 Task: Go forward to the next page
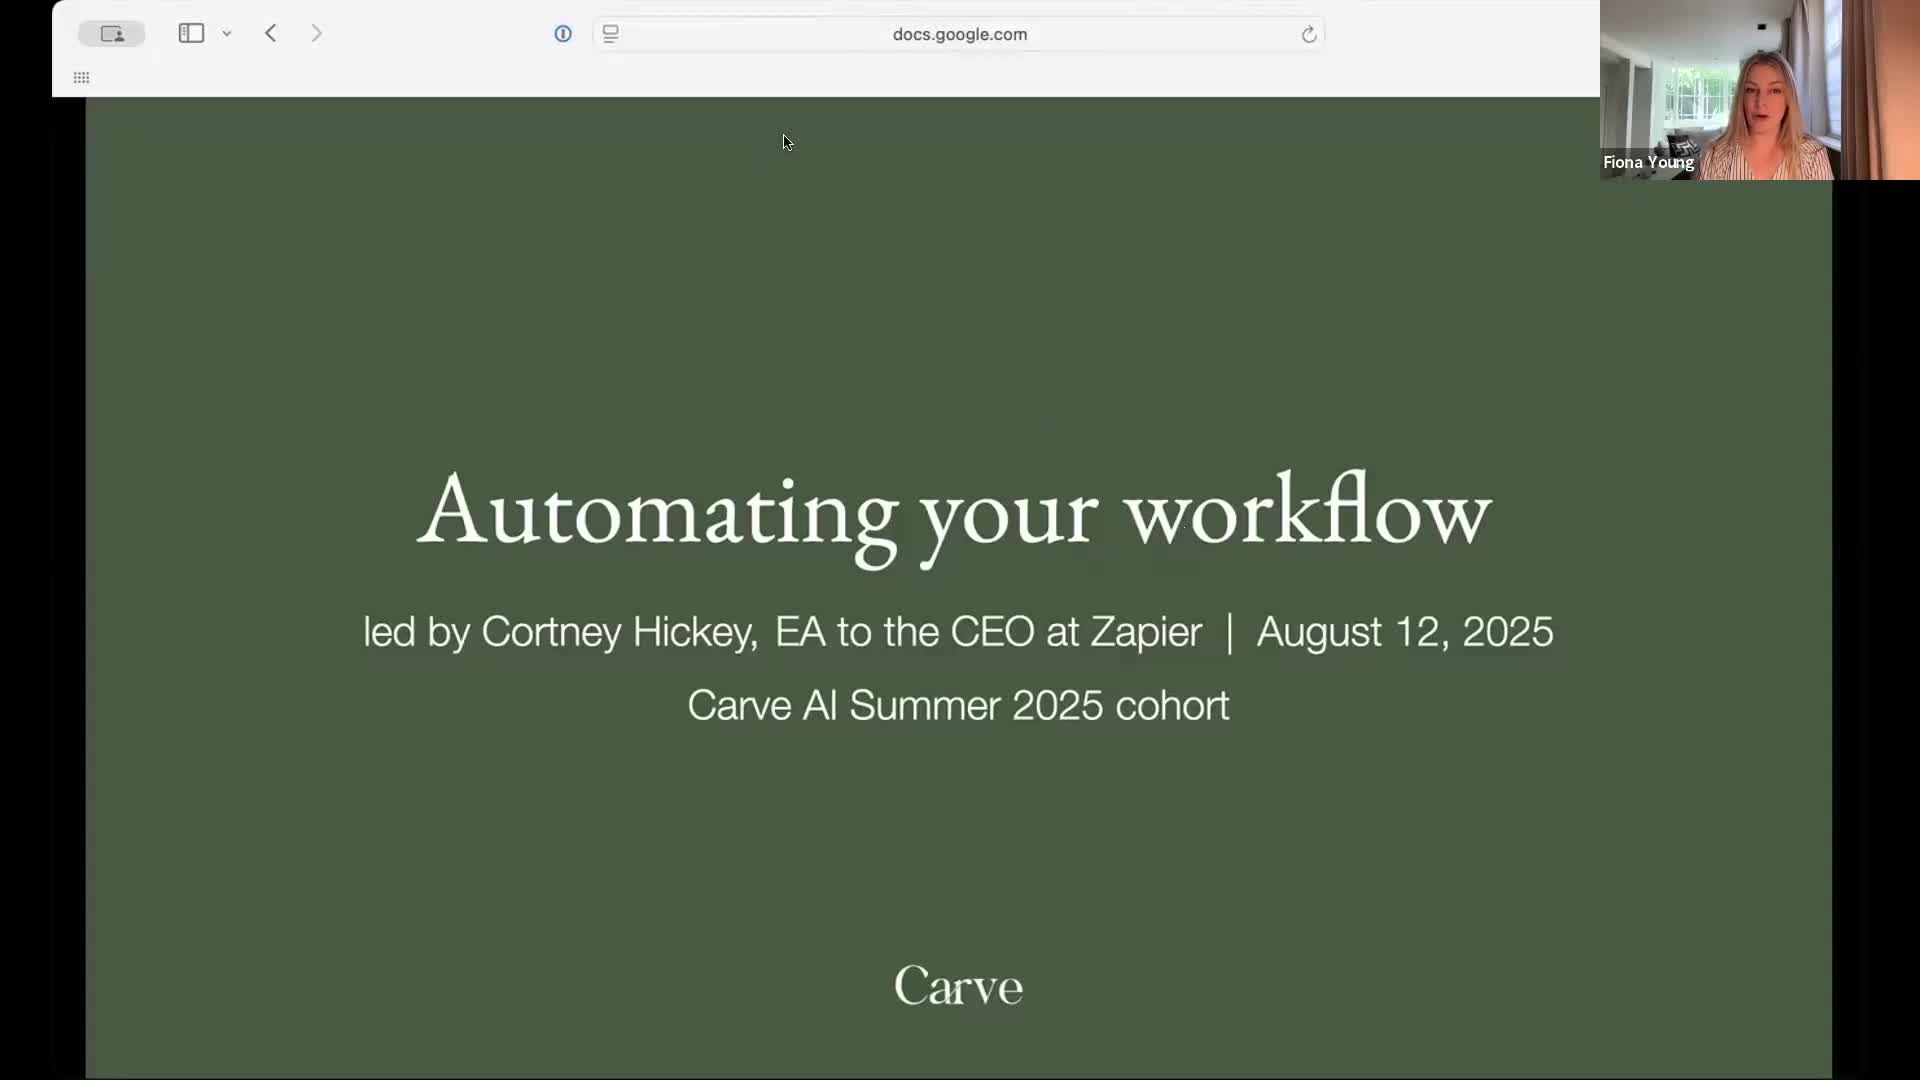point(316,34)
